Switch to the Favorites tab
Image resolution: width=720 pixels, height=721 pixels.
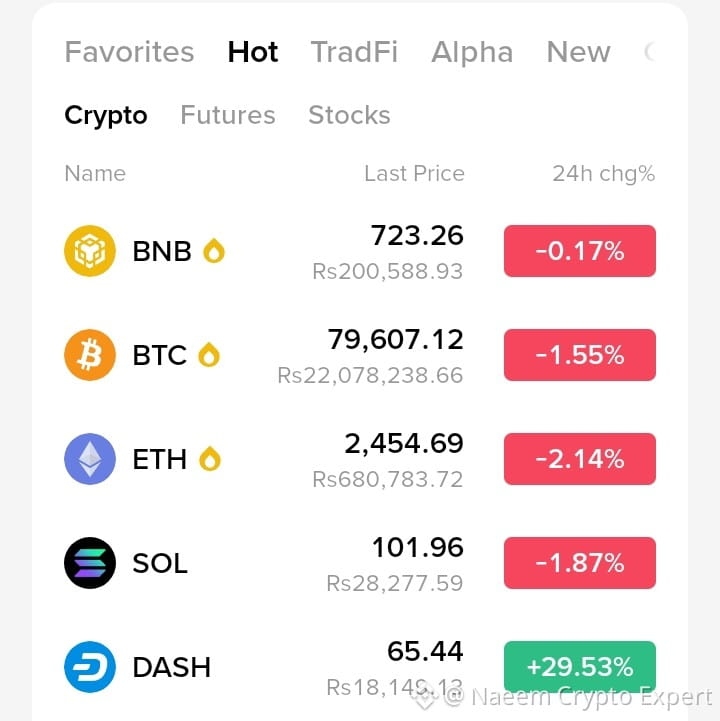pyautogui.click(x=129, y=52)
